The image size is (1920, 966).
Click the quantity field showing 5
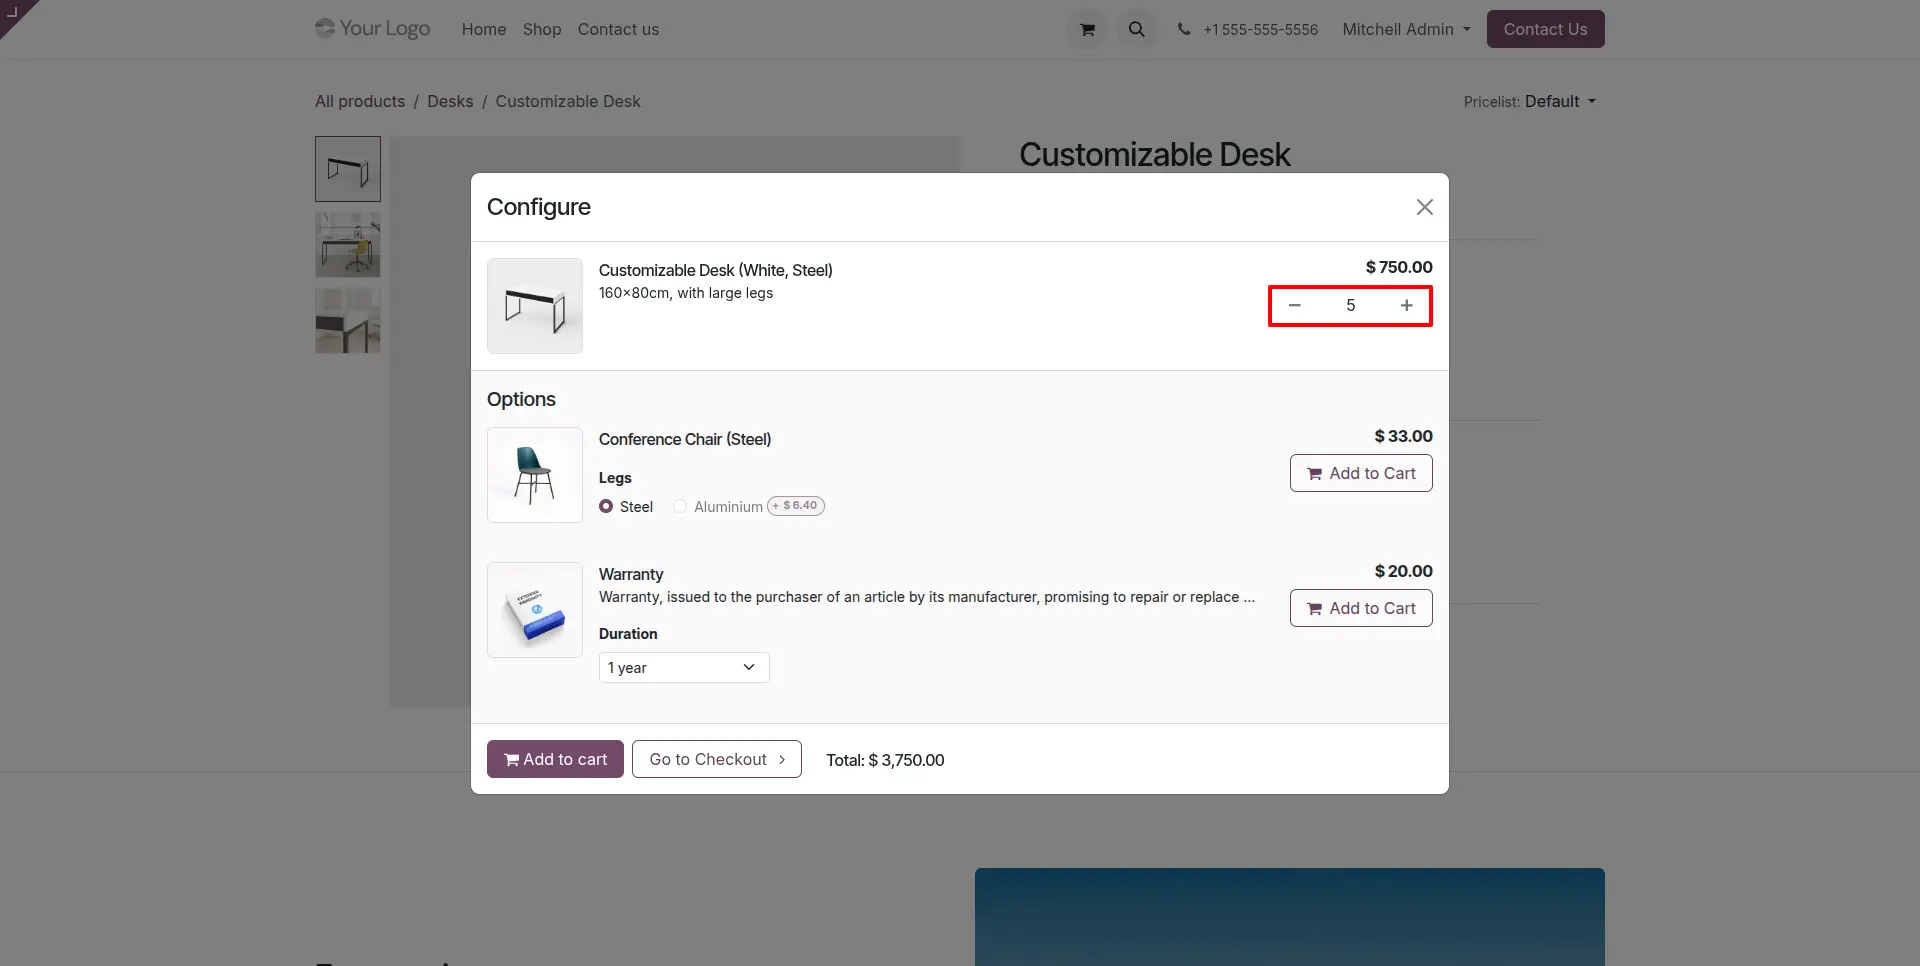point(1350,306)
